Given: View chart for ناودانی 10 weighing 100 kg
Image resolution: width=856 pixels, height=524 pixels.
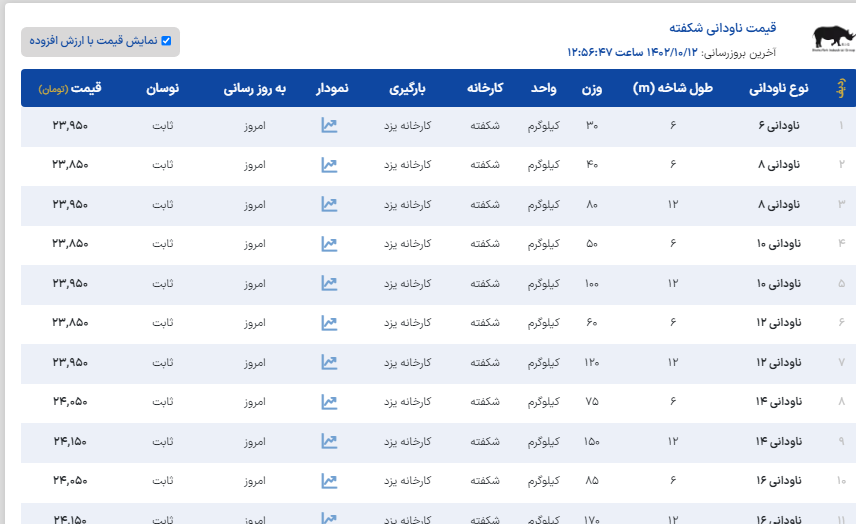Looking at the screenshot, I should [329, 283].
